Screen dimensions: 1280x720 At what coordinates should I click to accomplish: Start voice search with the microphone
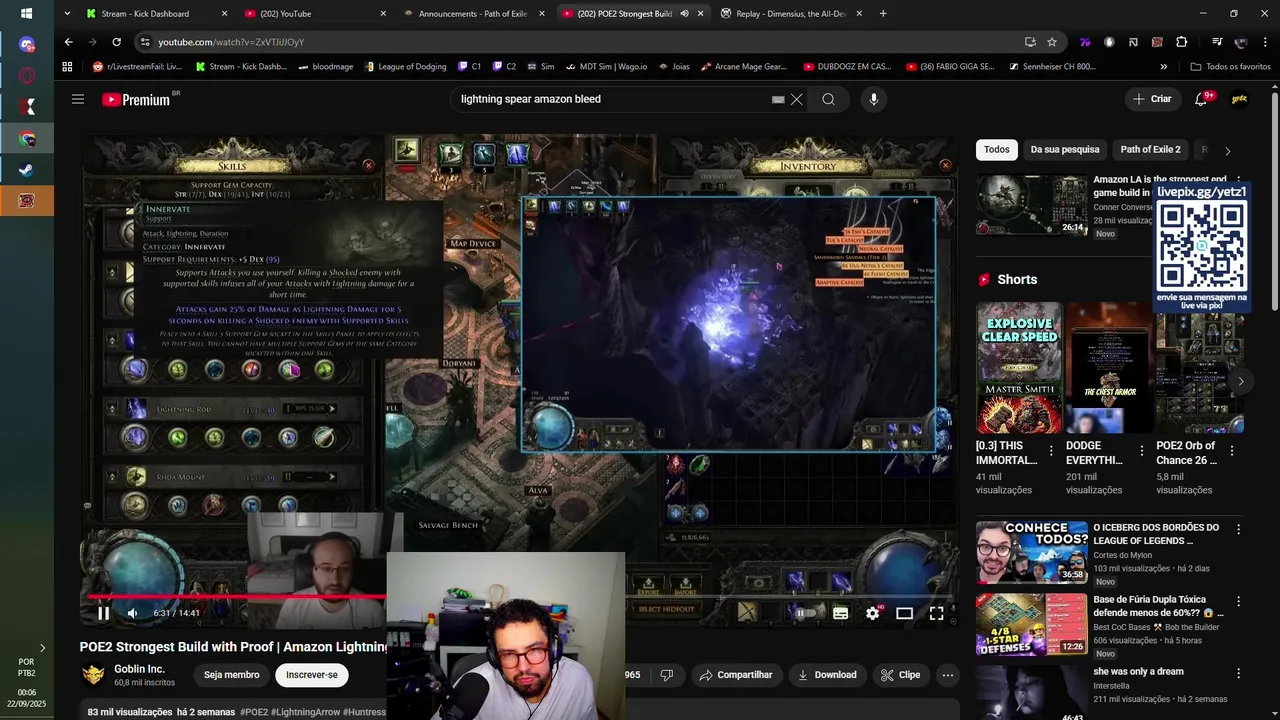click(x=874, y=99)
